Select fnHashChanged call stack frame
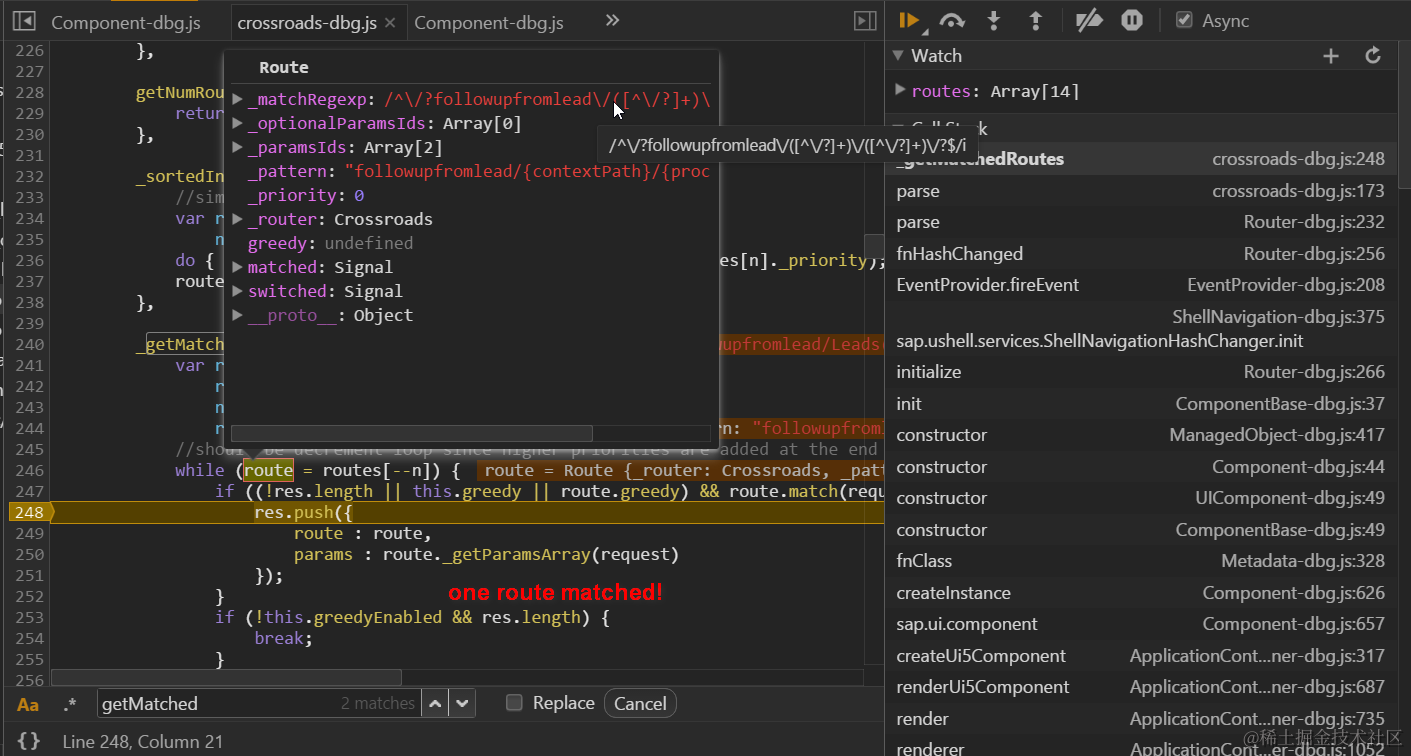This screenshot has width=1411, height=756. pos(1141,253)
